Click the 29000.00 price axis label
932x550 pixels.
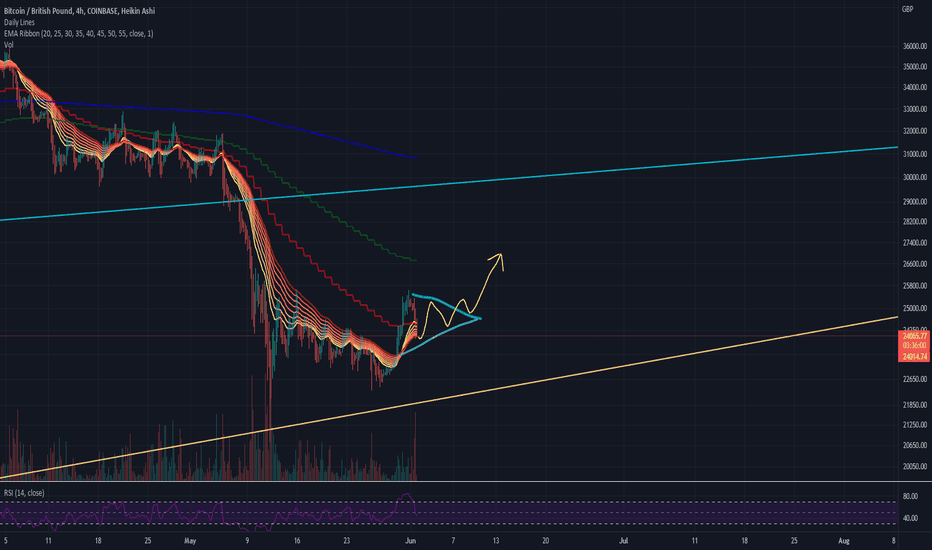(x=915, y=202)
